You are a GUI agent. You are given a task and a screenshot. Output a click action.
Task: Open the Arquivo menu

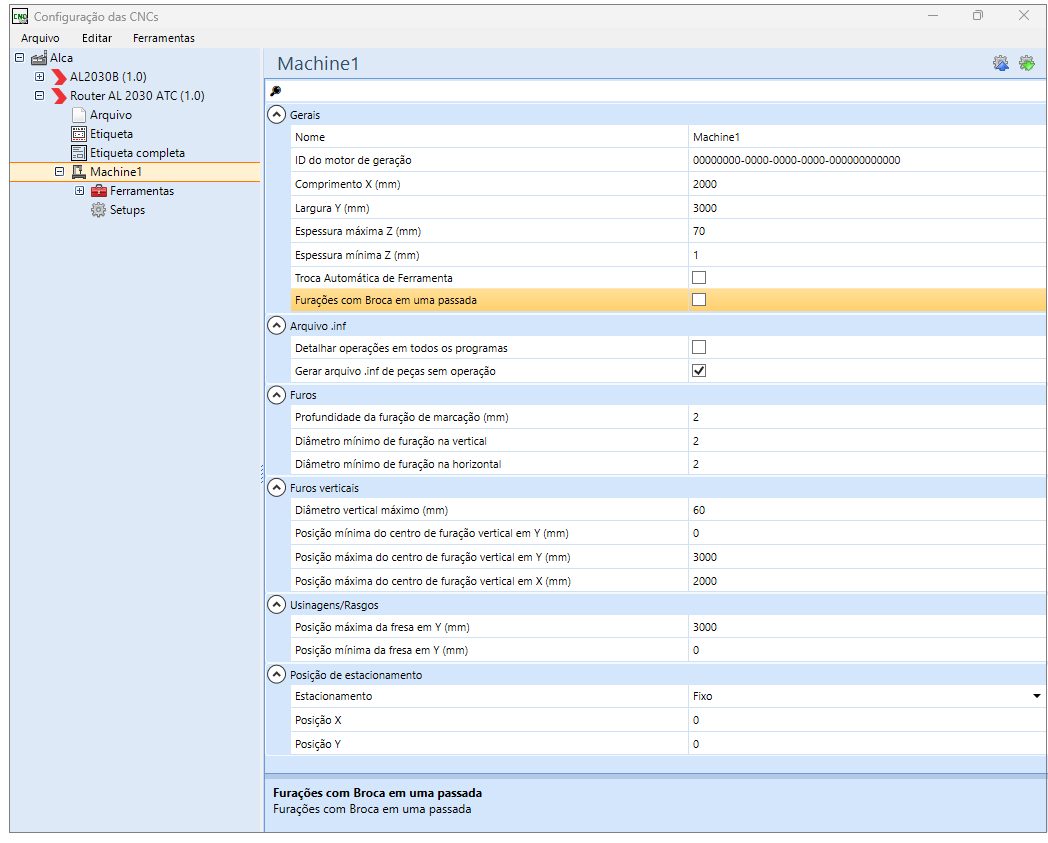point(40,38)
